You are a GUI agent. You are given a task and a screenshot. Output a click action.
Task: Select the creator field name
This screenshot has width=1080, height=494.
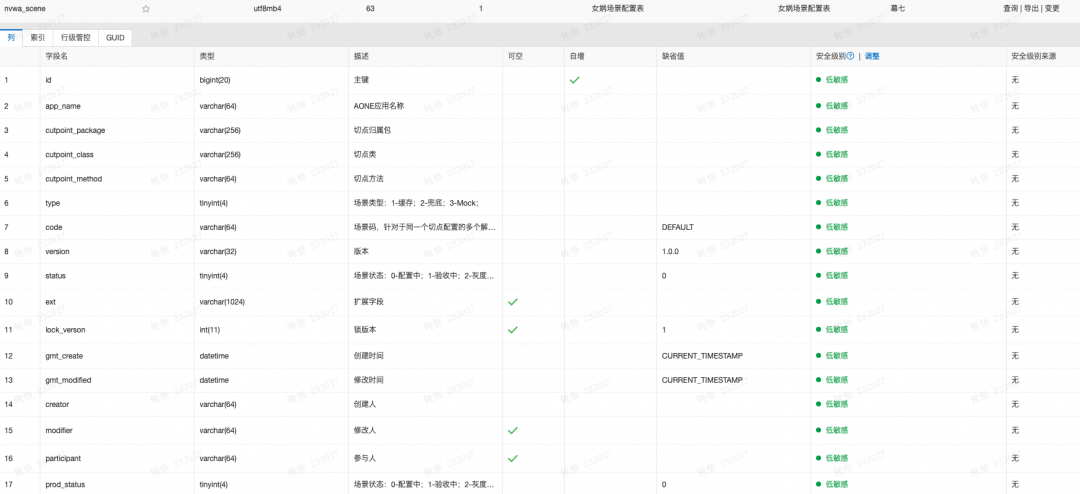tap(57, 404)
